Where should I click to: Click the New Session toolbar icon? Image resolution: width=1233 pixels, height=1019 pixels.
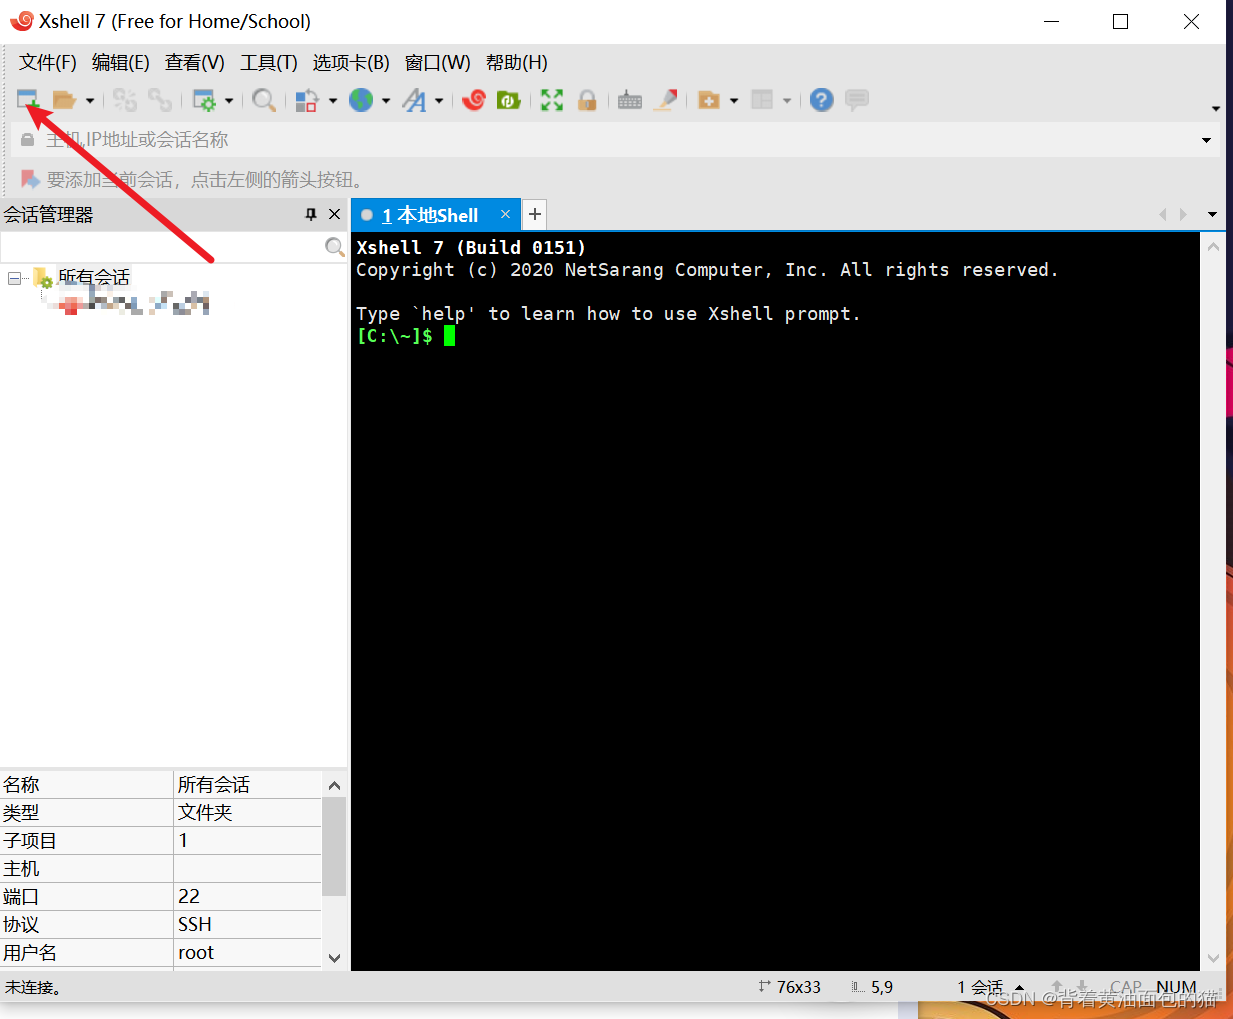(x=27, y=100)
